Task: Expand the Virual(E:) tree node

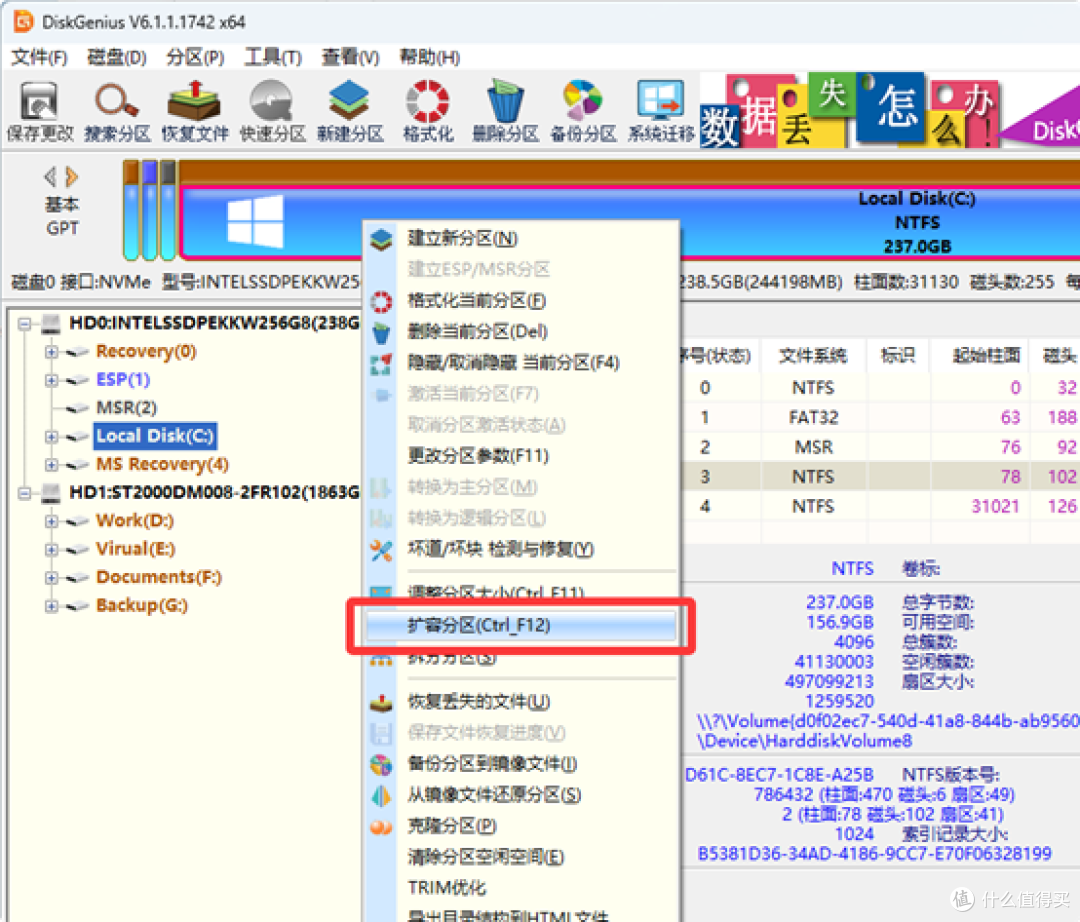Action: [52, 549]
